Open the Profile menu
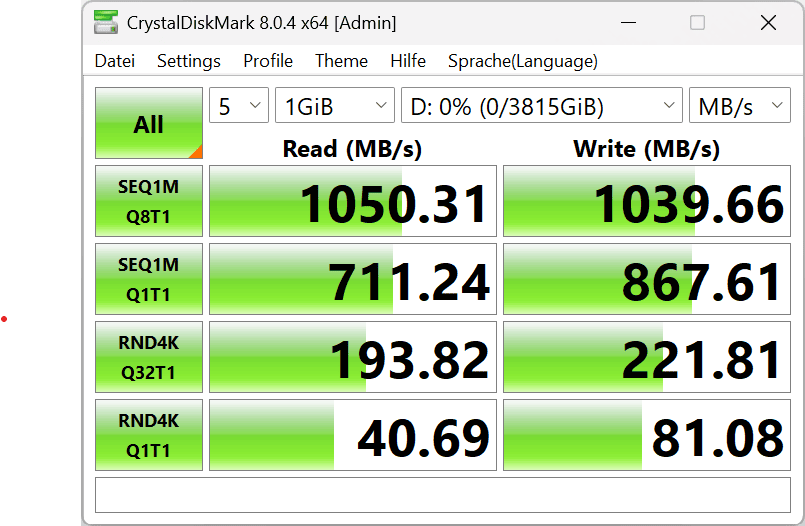 (268, 61)
